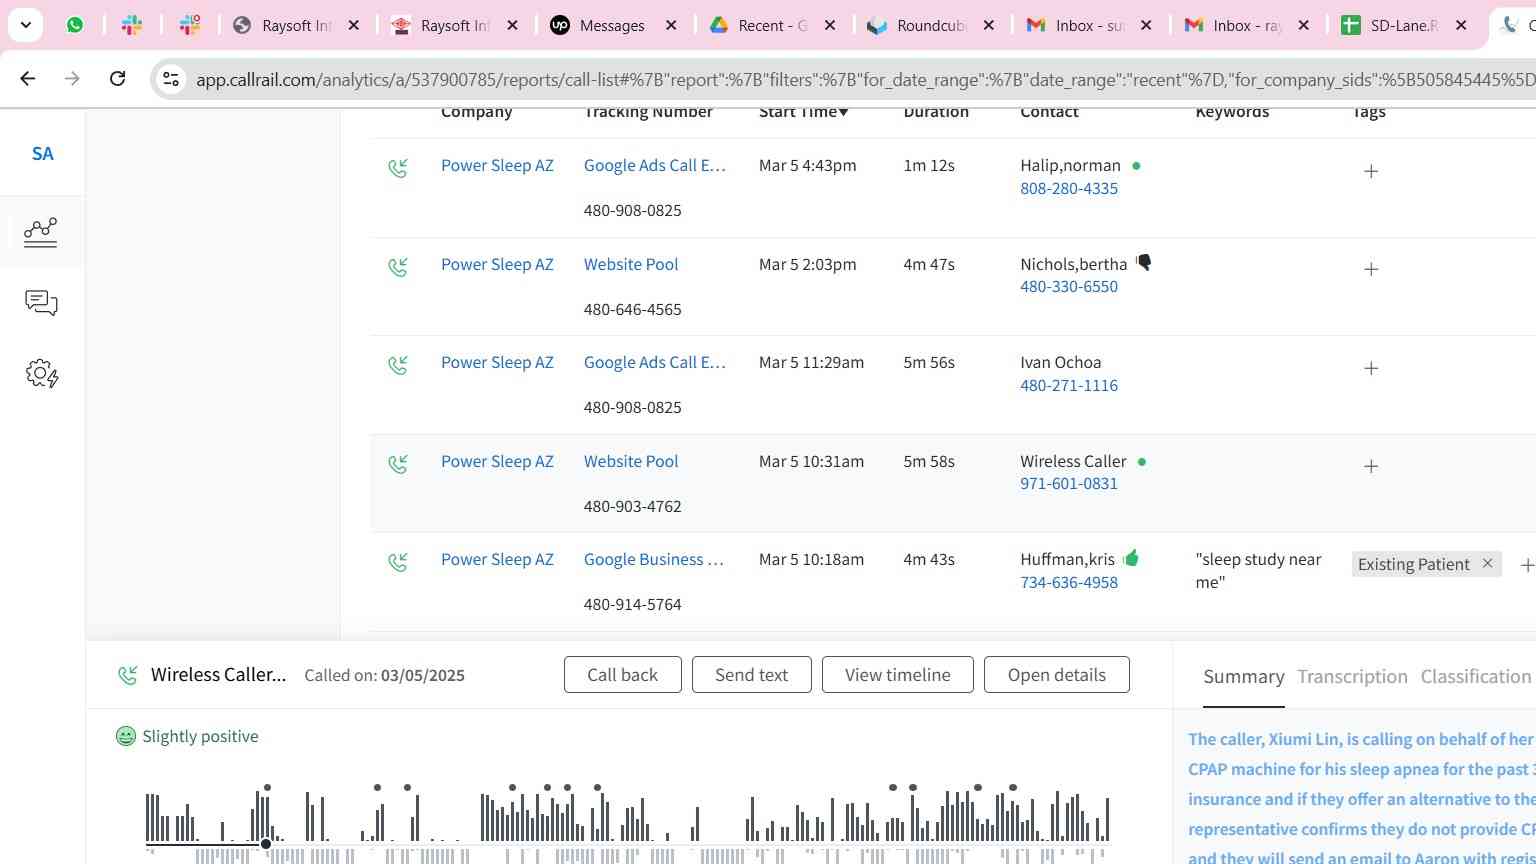This screenshot has width=1536, height=864.
Task: Click phone number 480-271-1116
Action: click(x=1069, y=385)
